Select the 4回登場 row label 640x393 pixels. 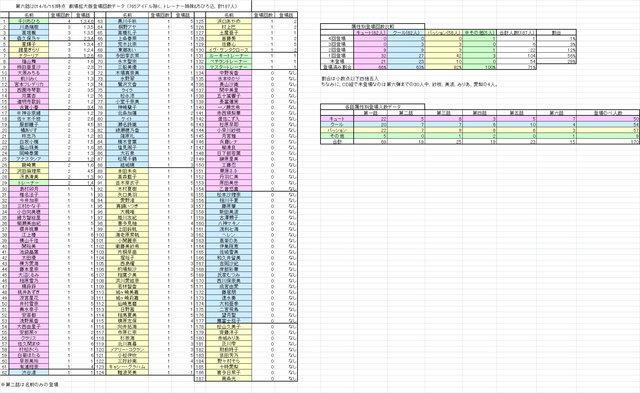[x=337, y=38]
